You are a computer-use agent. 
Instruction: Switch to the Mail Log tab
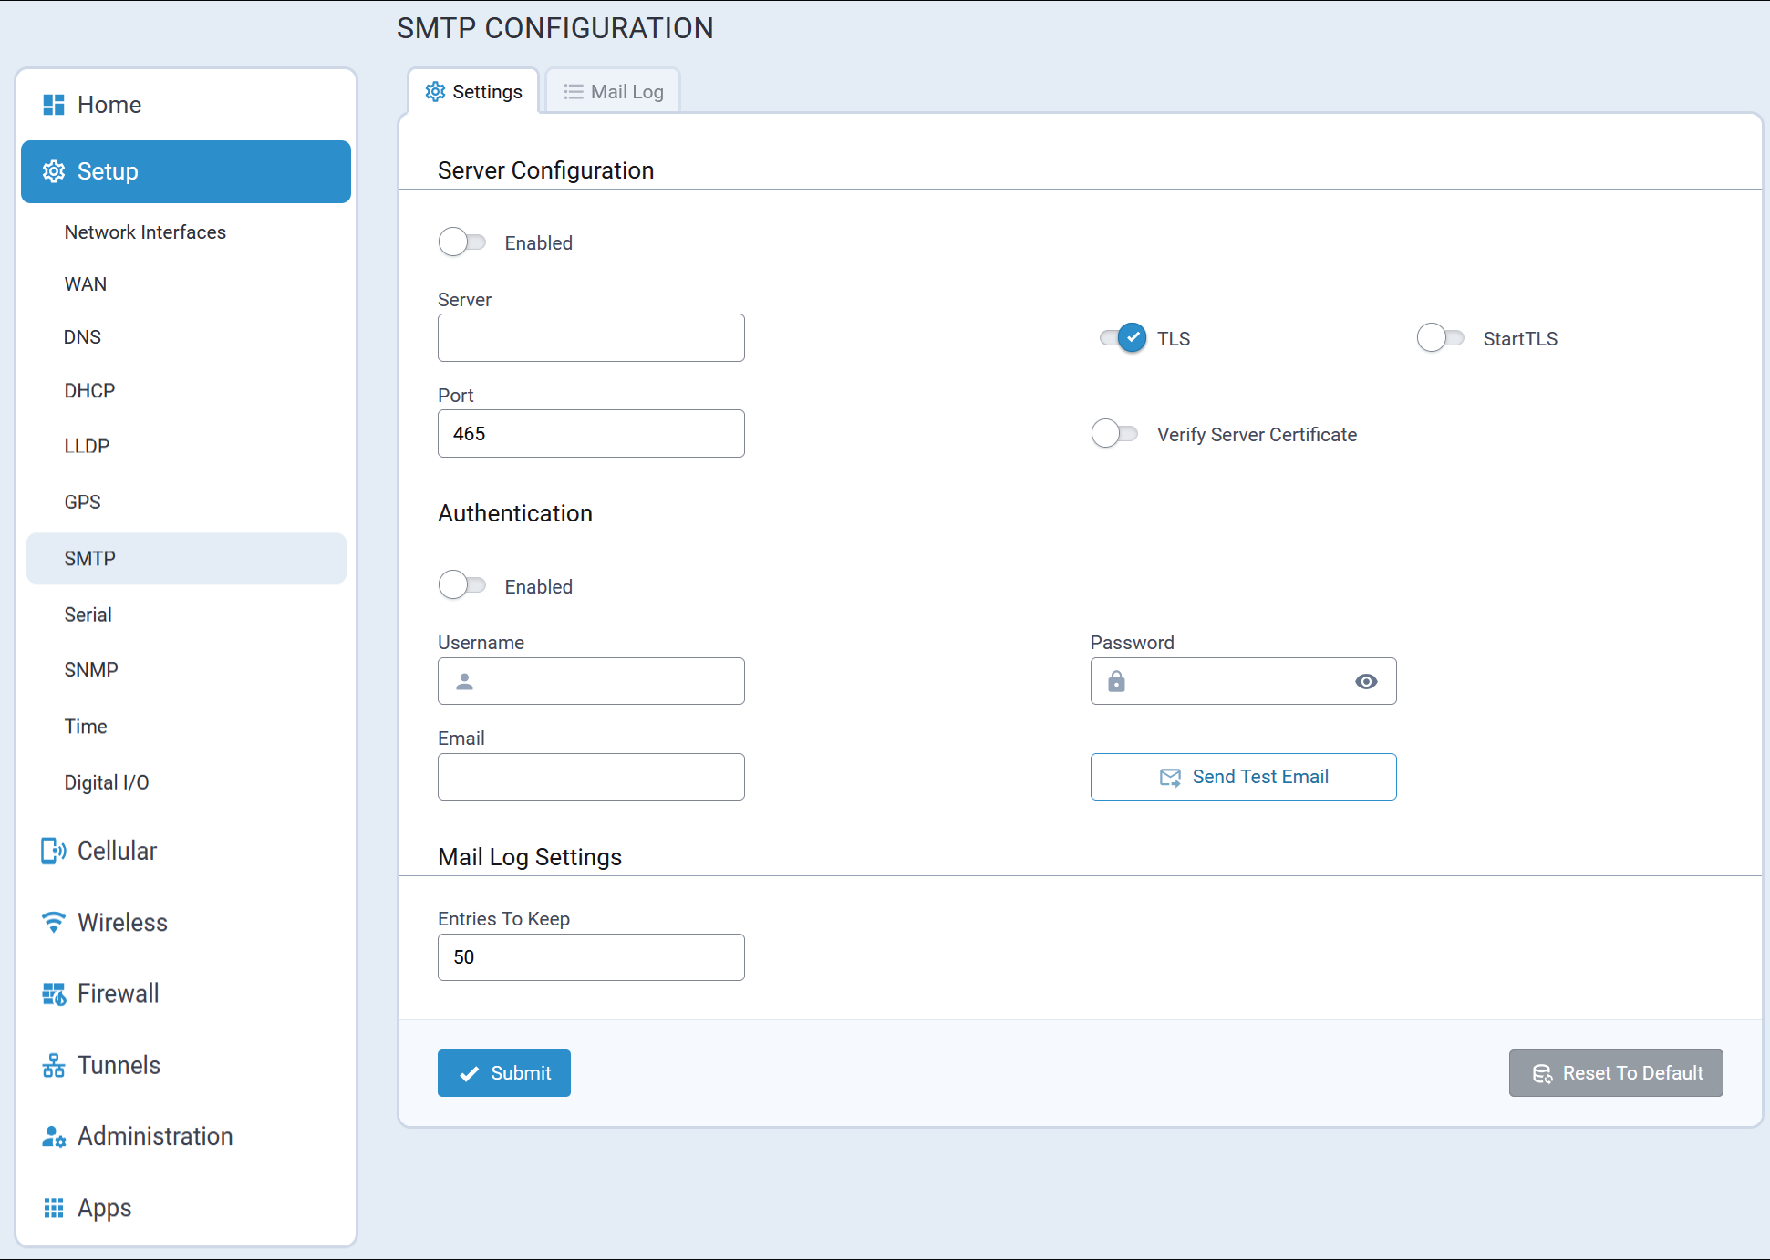(x=613, y=92)
